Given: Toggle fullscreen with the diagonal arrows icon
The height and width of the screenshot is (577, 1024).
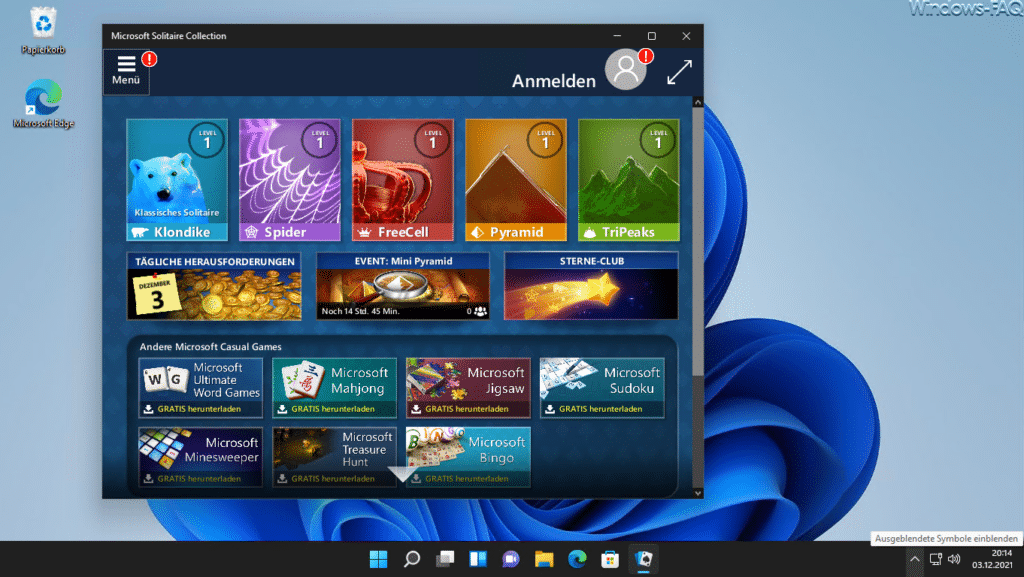Looking at the screenshot, I should click(679, 72).
